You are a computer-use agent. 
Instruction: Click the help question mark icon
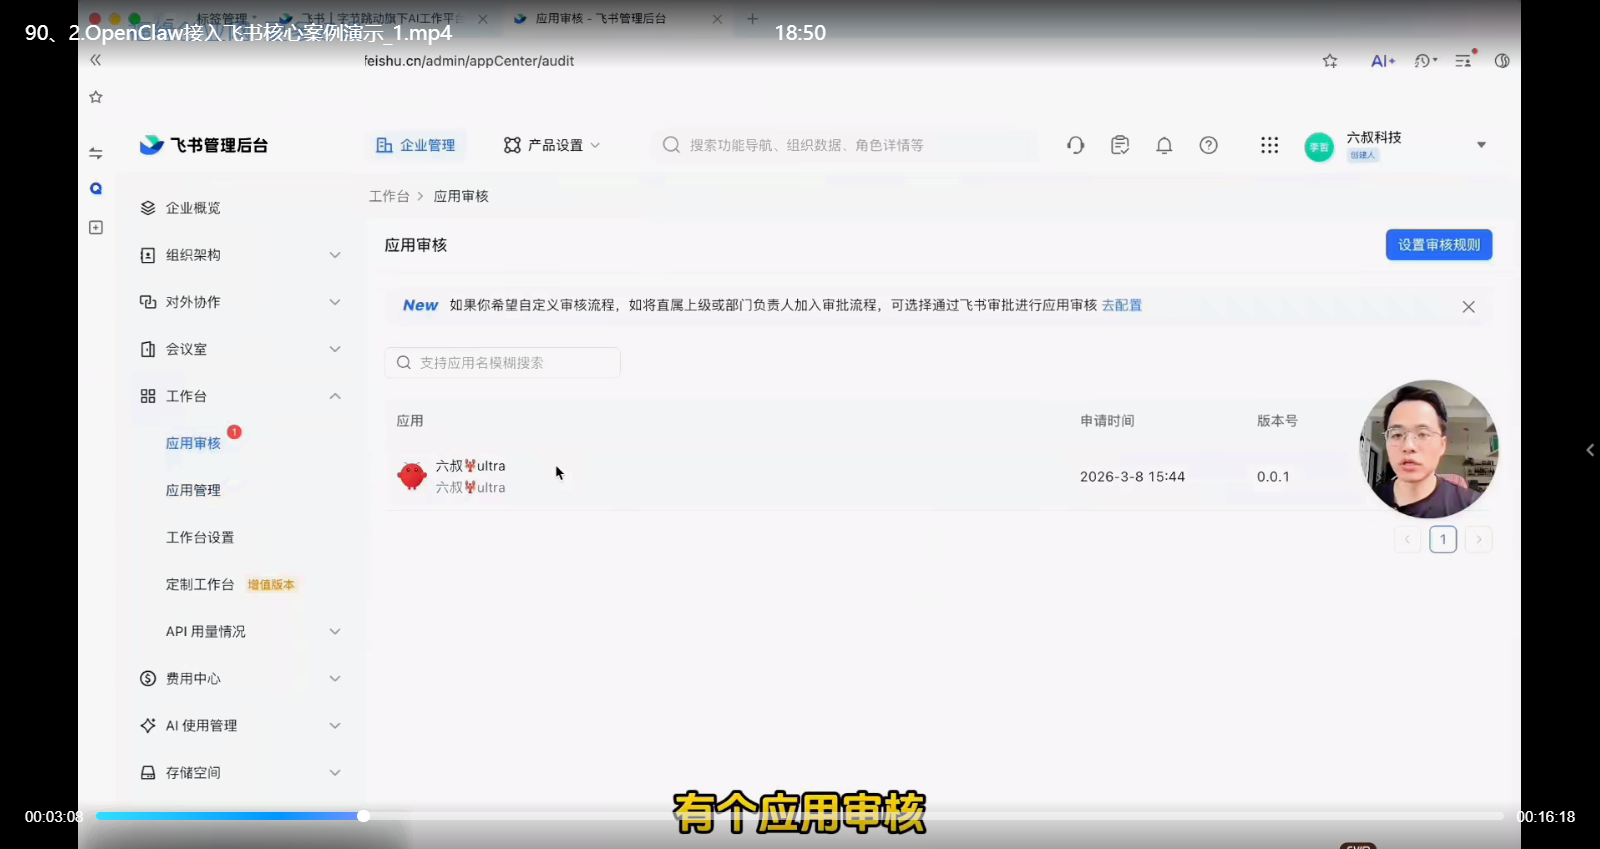pos(1209,145)
